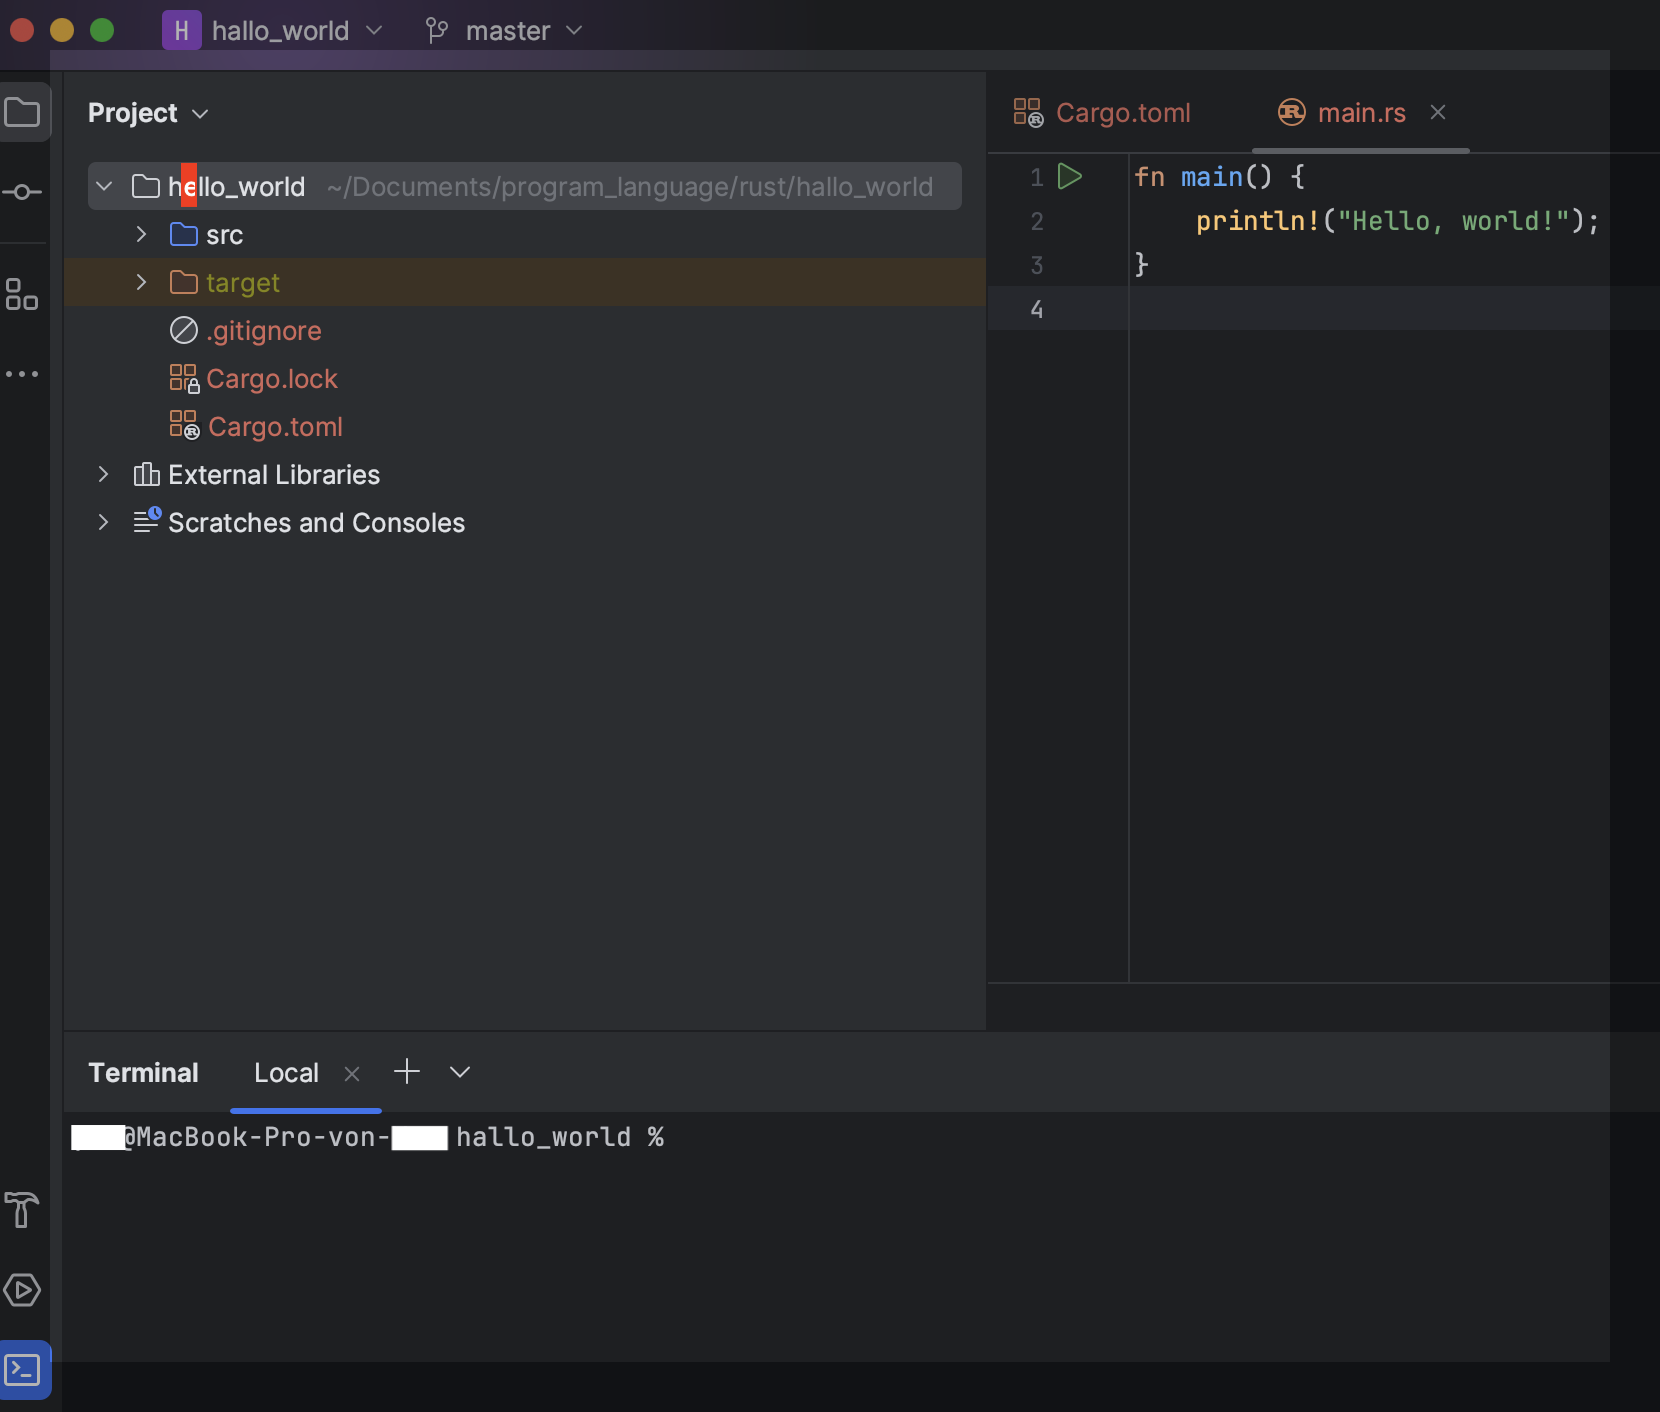Close the Local terminal tab

352,1073
